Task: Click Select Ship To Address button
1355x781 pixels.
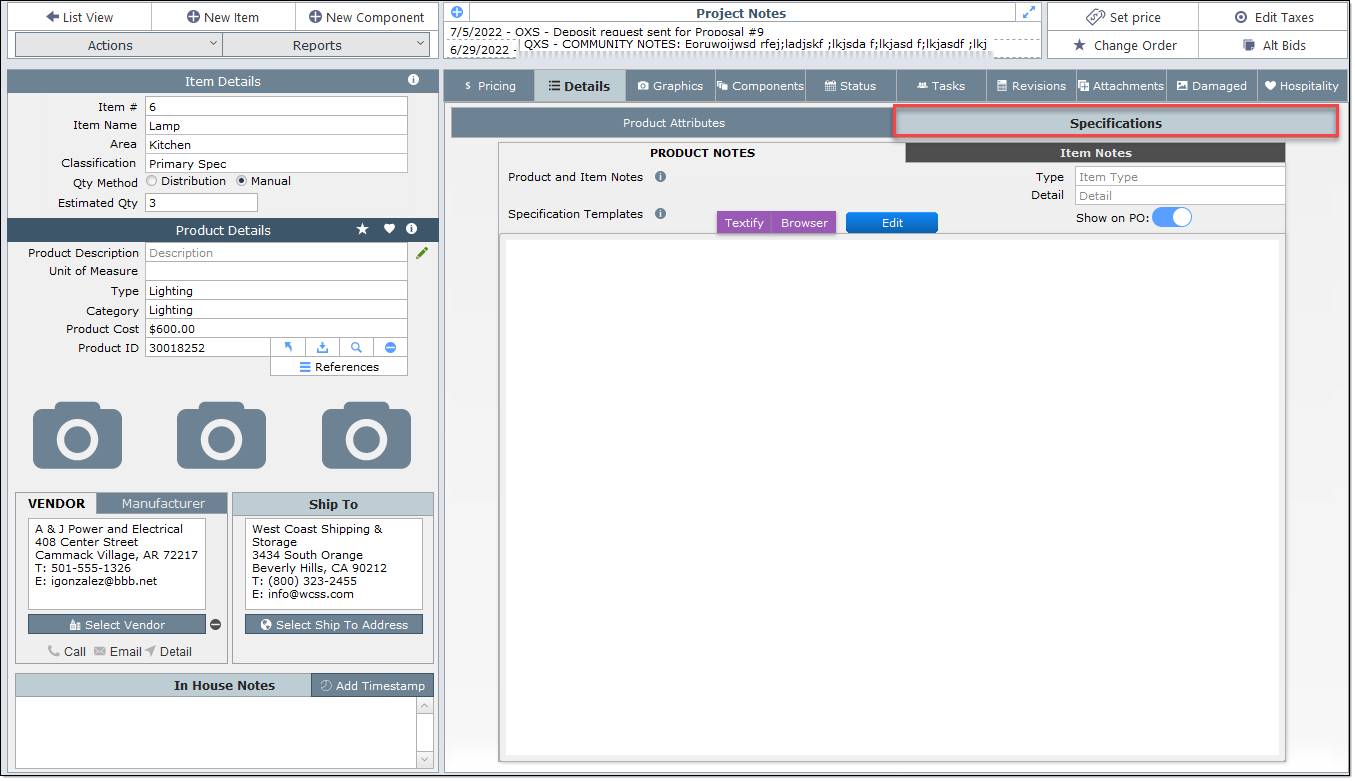Action: coord(333,625)
